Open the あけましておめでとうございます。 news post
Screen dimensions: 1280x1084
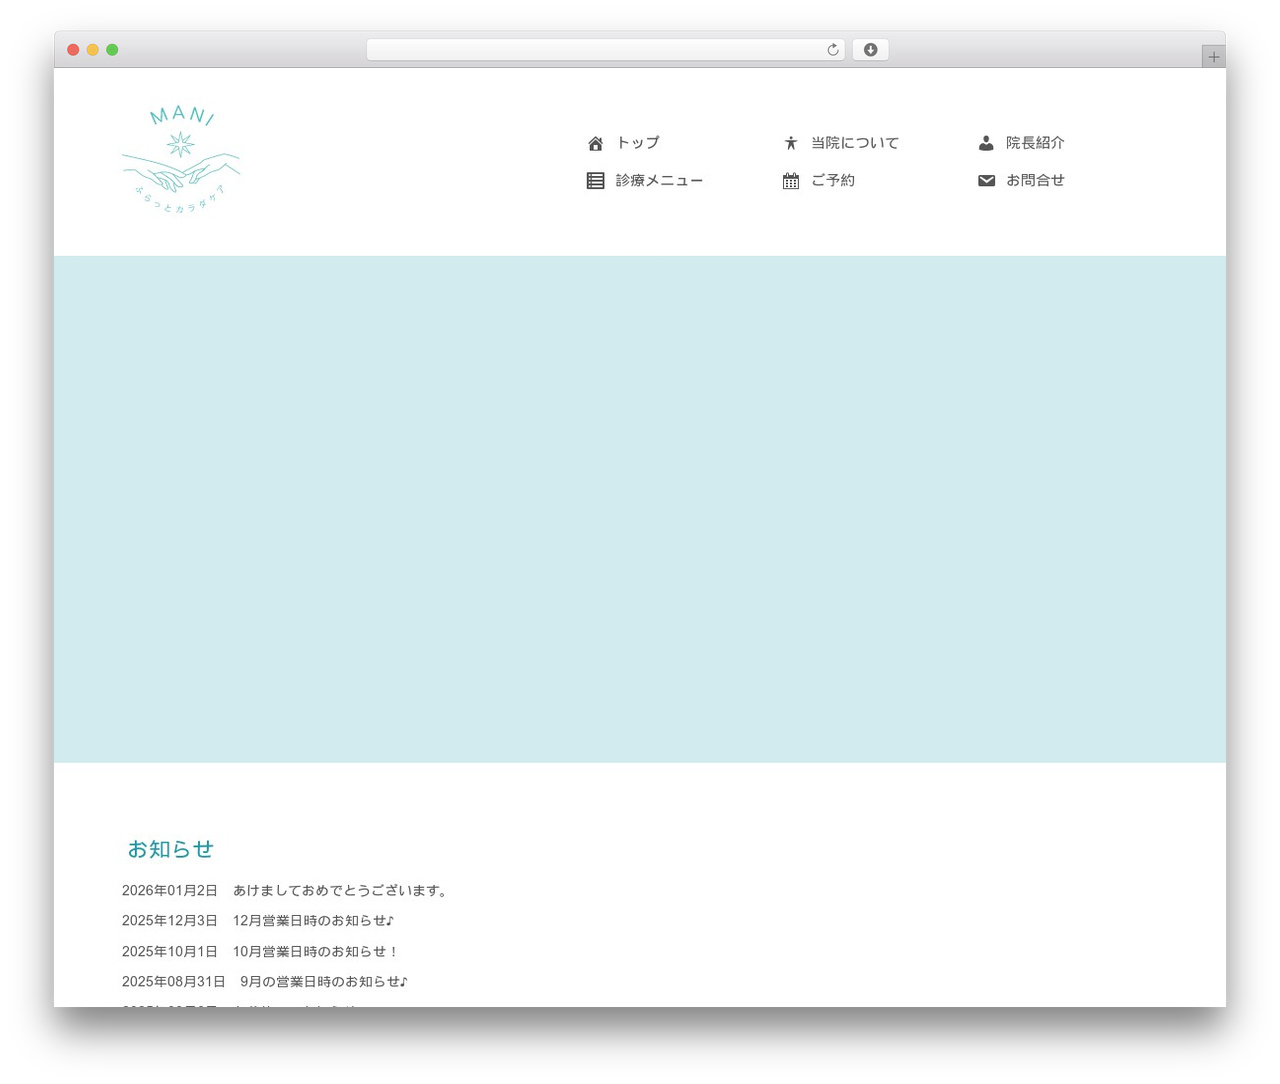tap(342, 891)
